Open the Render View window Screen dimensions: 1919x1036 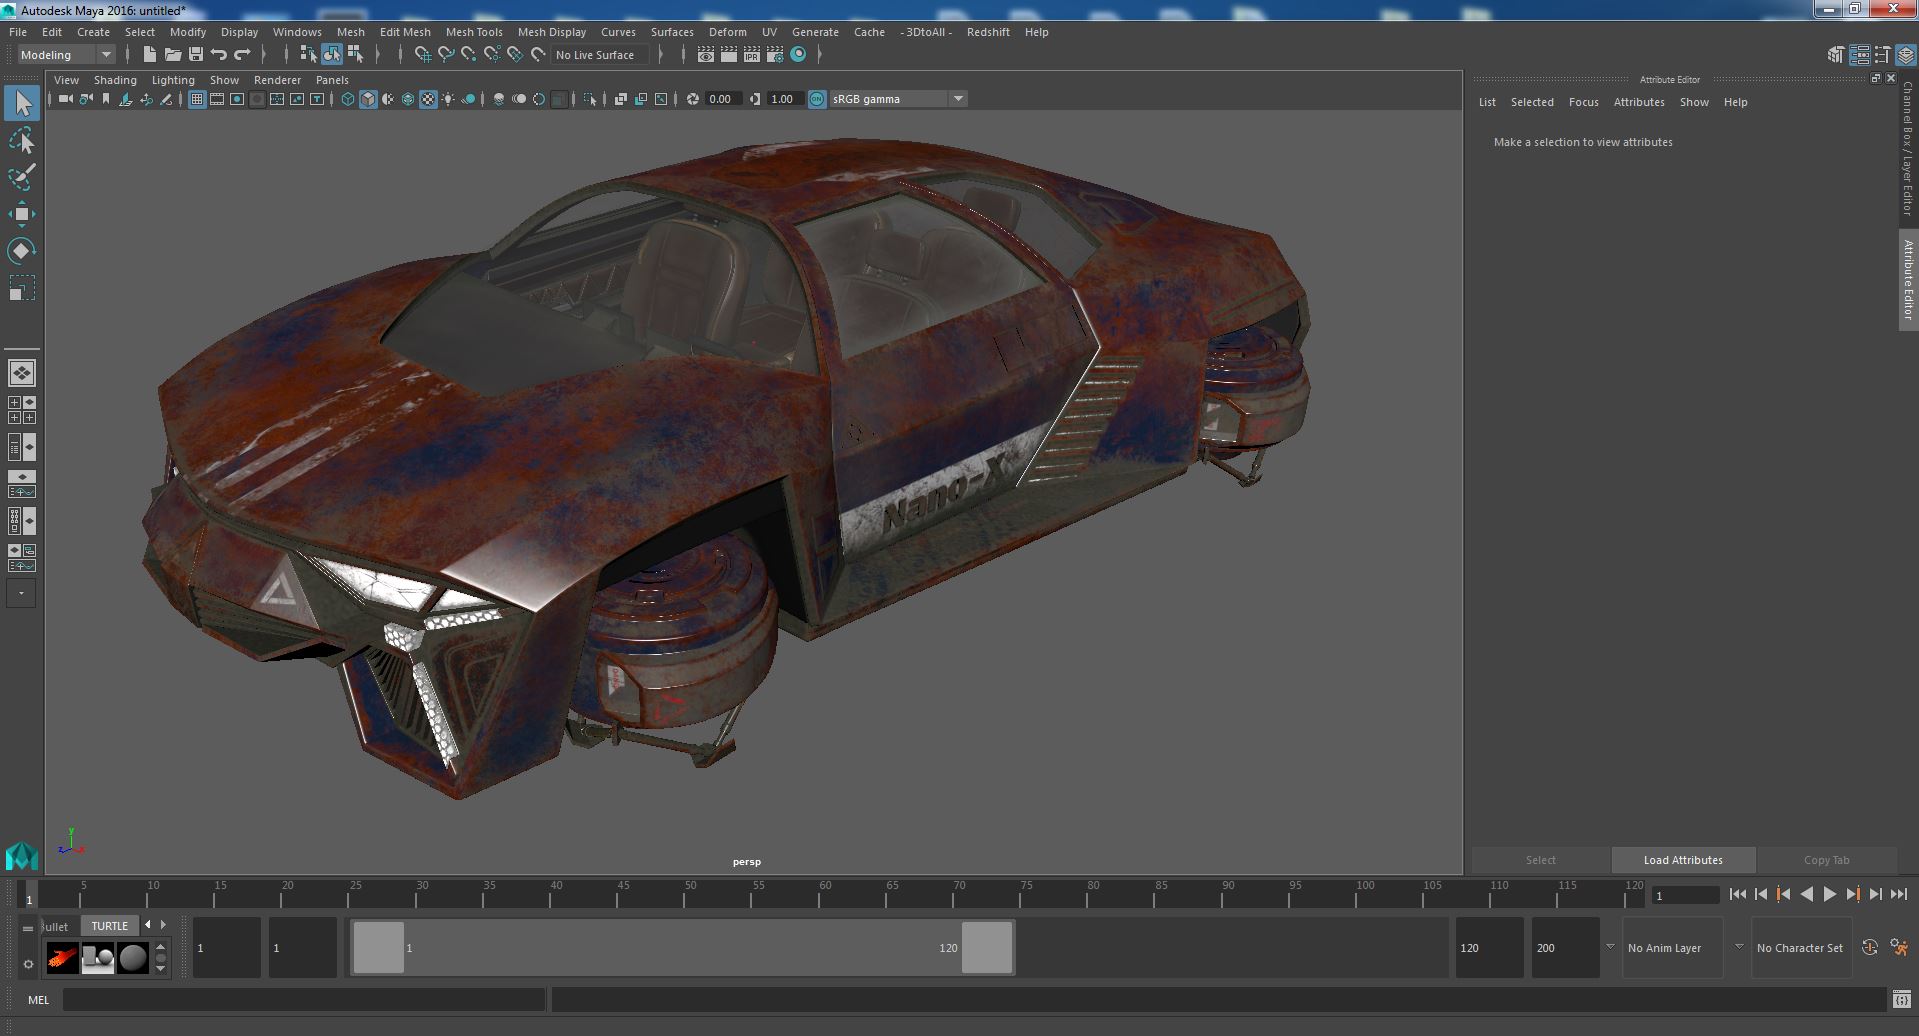(x=706, y=55)
